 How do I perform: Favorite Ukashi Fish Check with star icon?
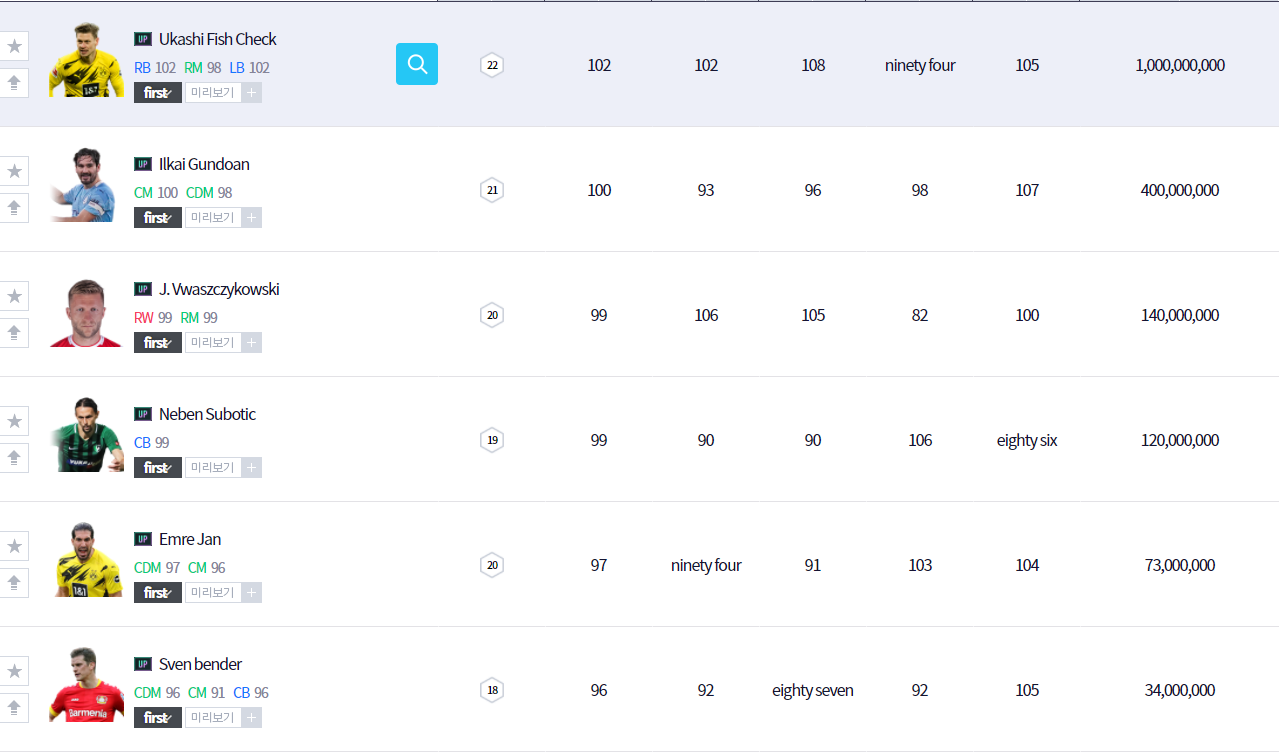coord(14,46)
